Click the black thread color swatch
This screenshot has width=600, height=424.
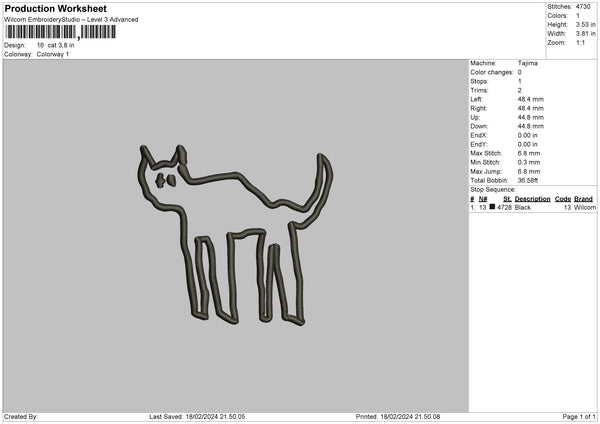(492, 207)
